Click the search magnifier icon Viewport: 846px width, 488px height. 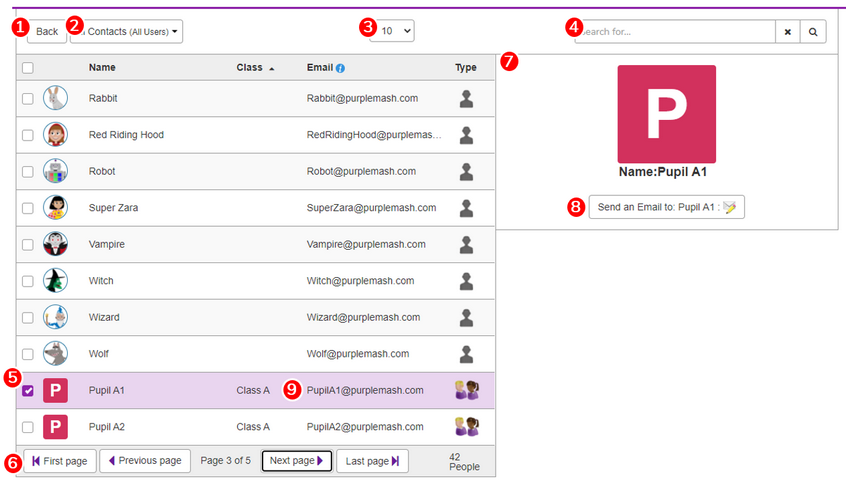[813, 32]
